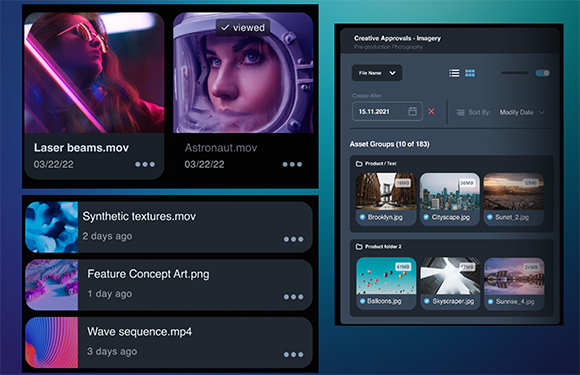Expand the Modify Date sort dropdown

(x=522, y=112)
